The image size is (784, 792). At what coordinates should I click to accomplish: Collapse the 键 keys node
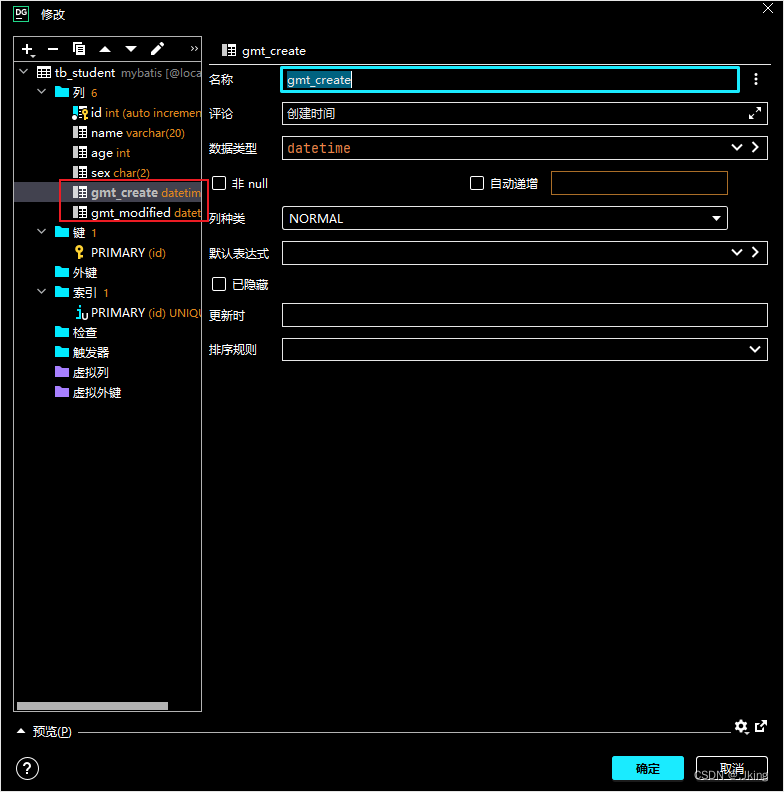pyautogui.click(x=42, y=231)
